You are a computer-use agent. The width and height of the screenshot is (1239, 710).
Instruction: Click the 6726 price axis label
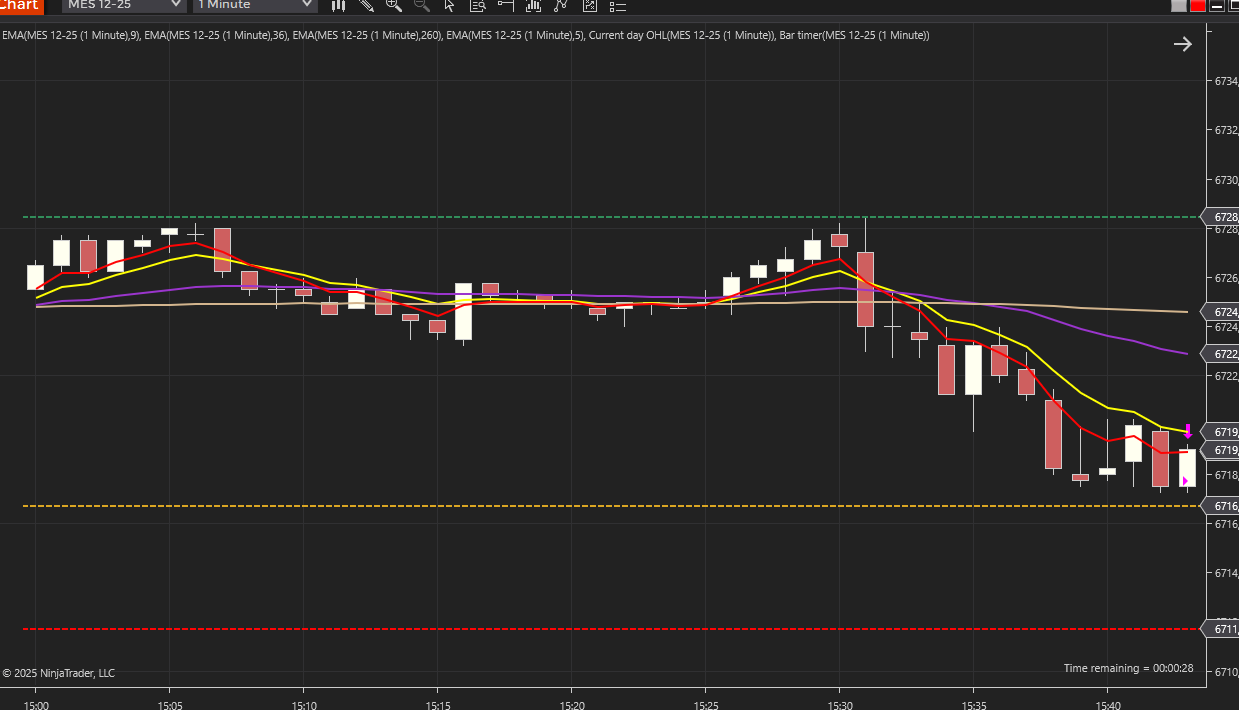pos(1226,278)
